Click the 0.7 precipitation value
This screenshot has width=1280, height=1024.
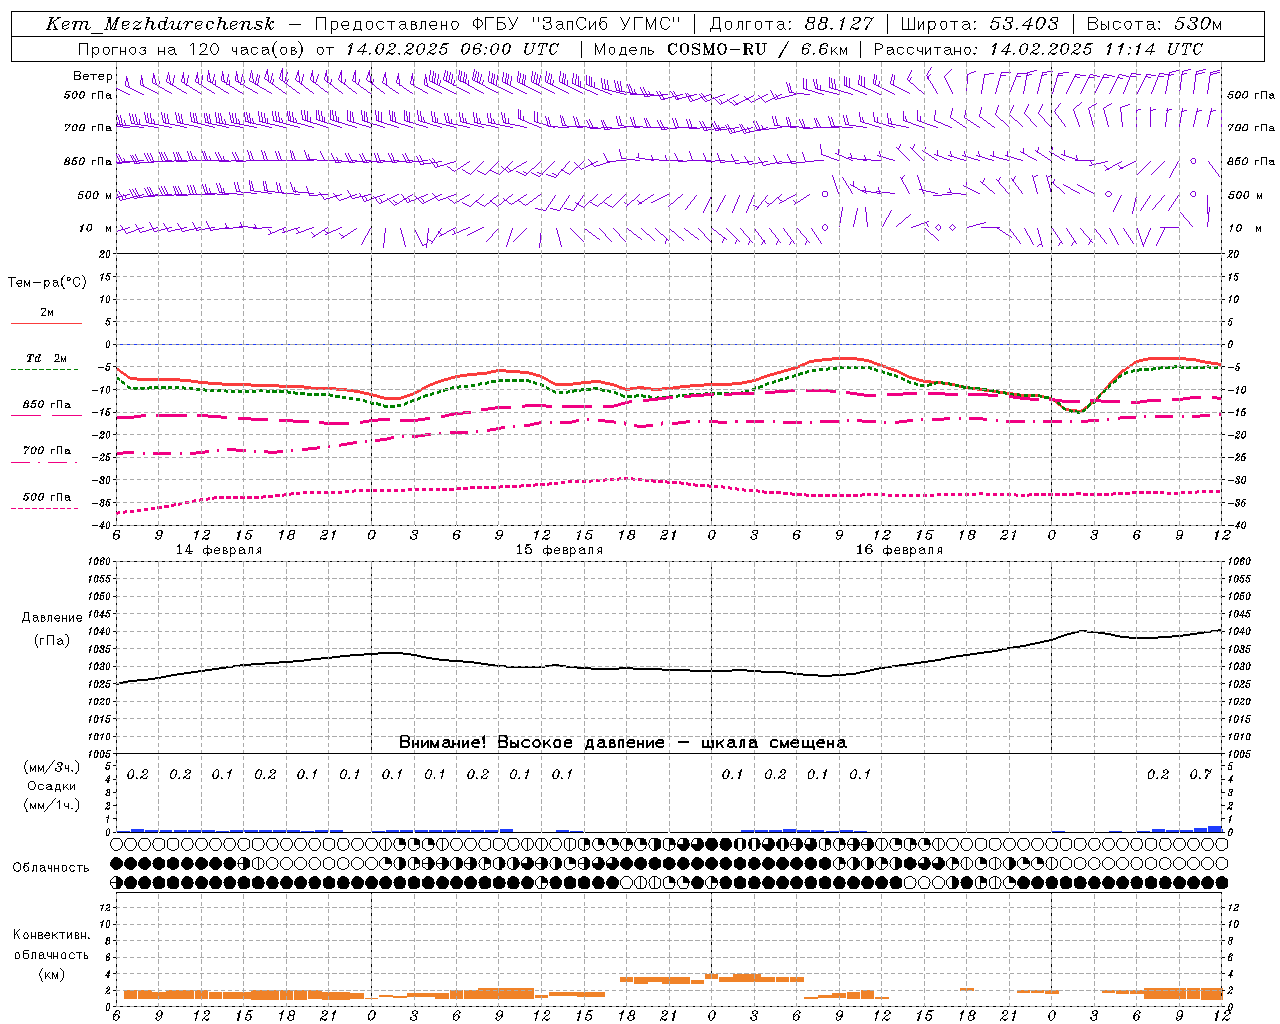click(1201, 775)
